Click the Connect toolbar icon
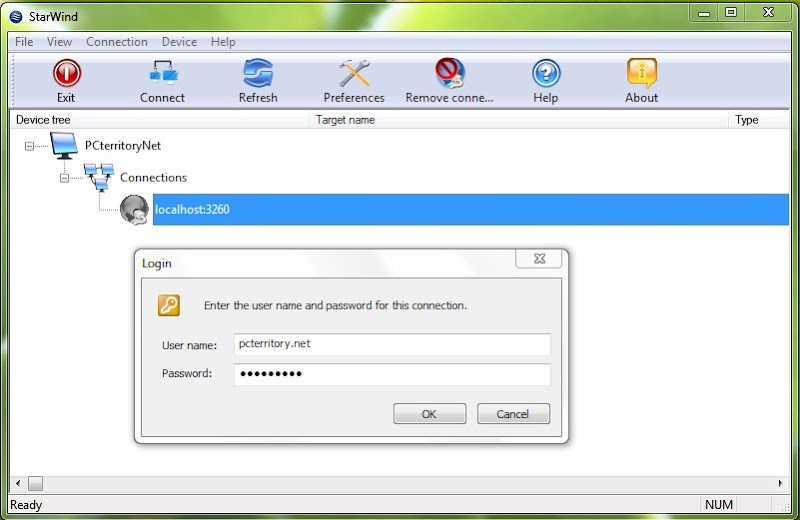Image resolution: width=800 pixels, height=520 pixels. tap(163, 73)
